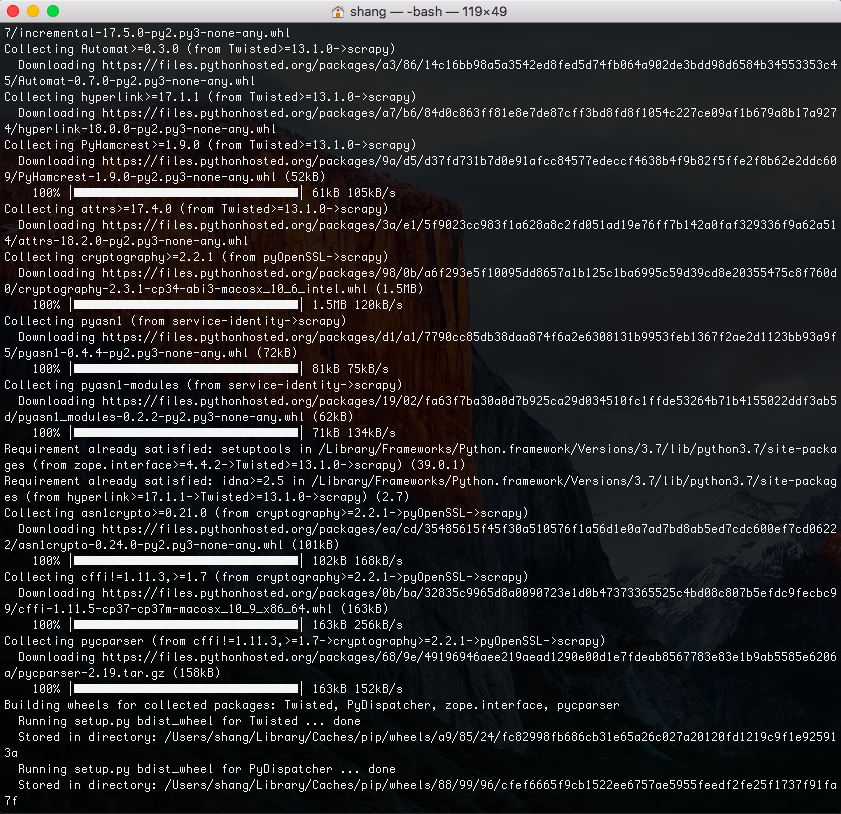841x814 pixels.
Task: Click the line 'Collecting attrs>=17.4.0'
Action: pyautogui.click(x=196, y=209)
